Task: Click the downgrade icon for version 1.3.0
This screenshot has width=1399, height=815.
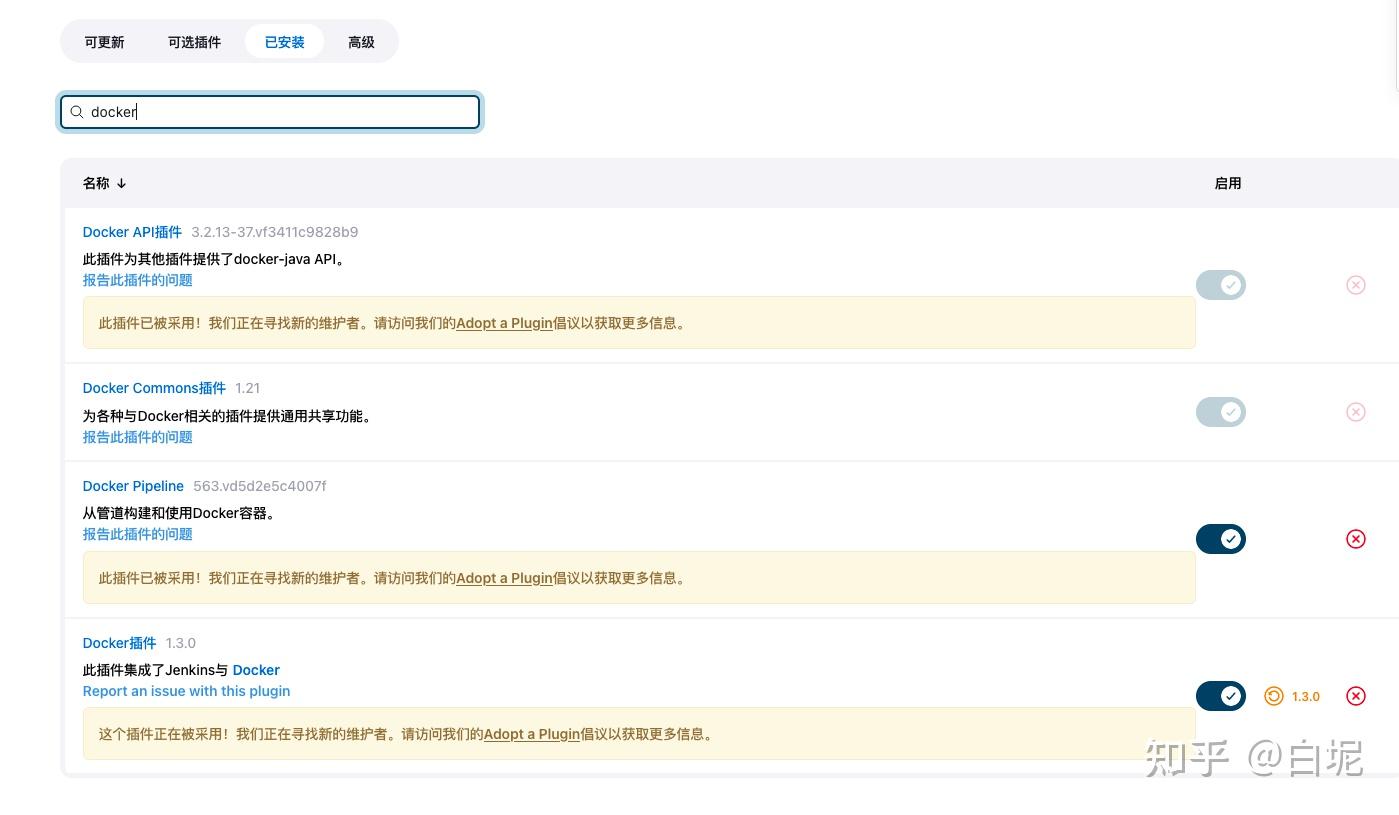Action: coord(1274,696)
